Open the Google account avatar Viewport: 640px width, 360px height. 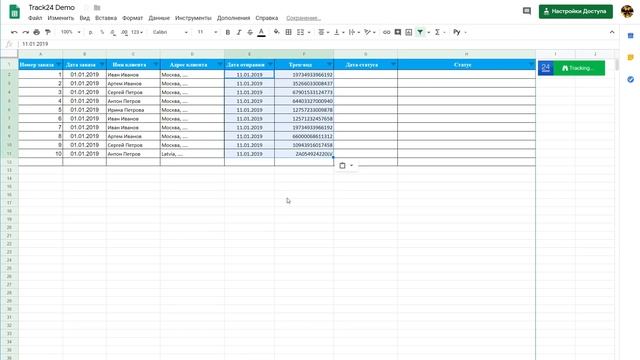627,11
